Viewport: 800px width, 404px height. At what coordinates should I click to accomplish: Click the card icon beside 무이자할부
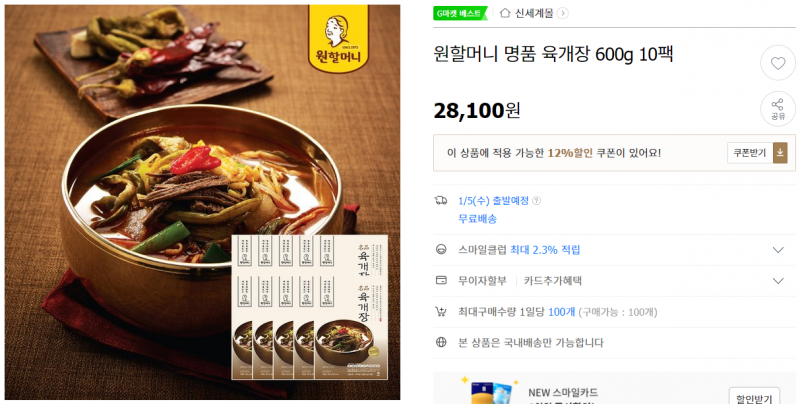[441, 281]
